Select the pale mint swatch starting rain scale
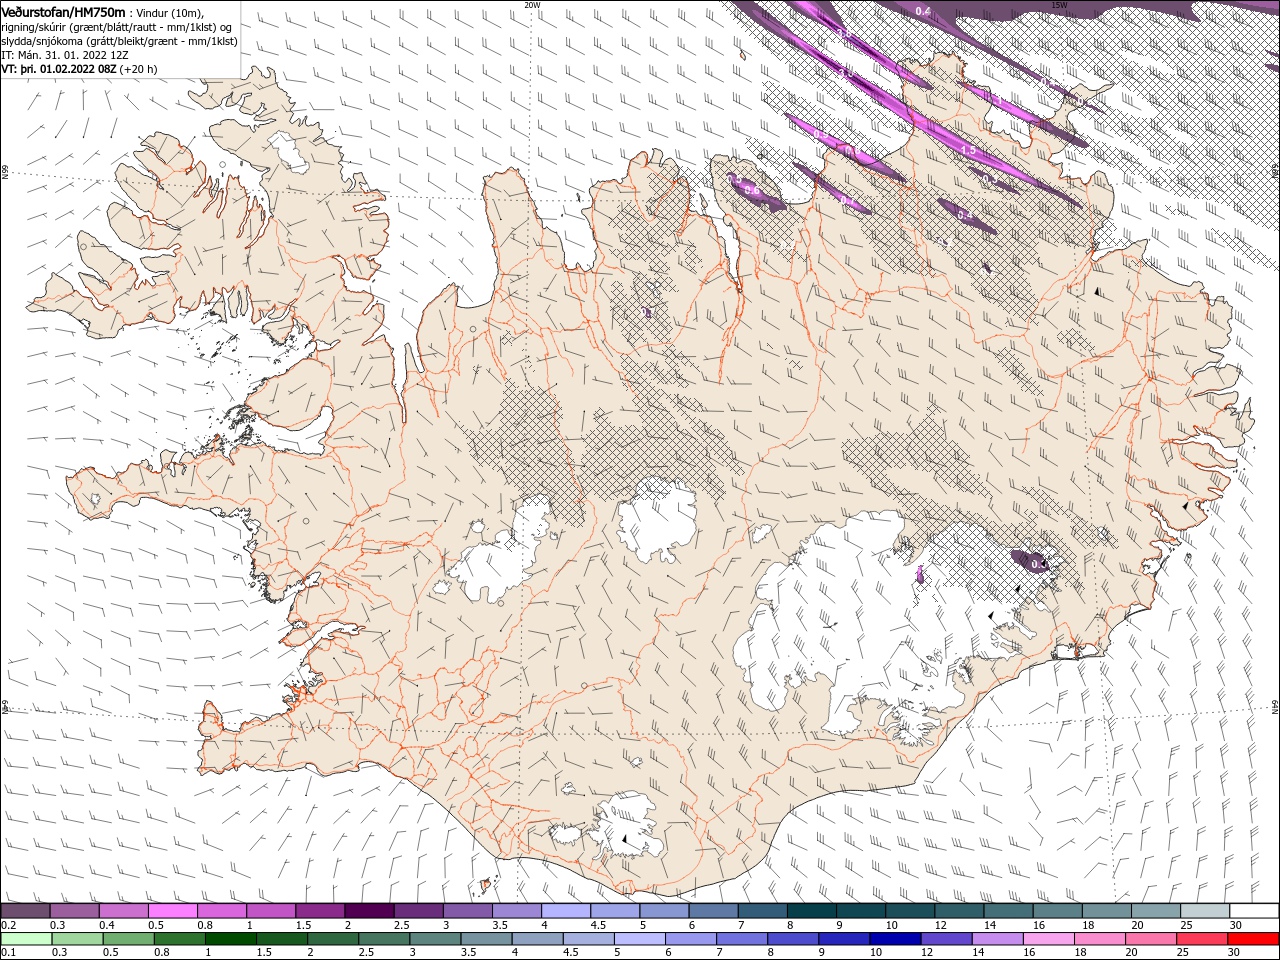Screen dimensions: 1280x960 tap(26, 939)
